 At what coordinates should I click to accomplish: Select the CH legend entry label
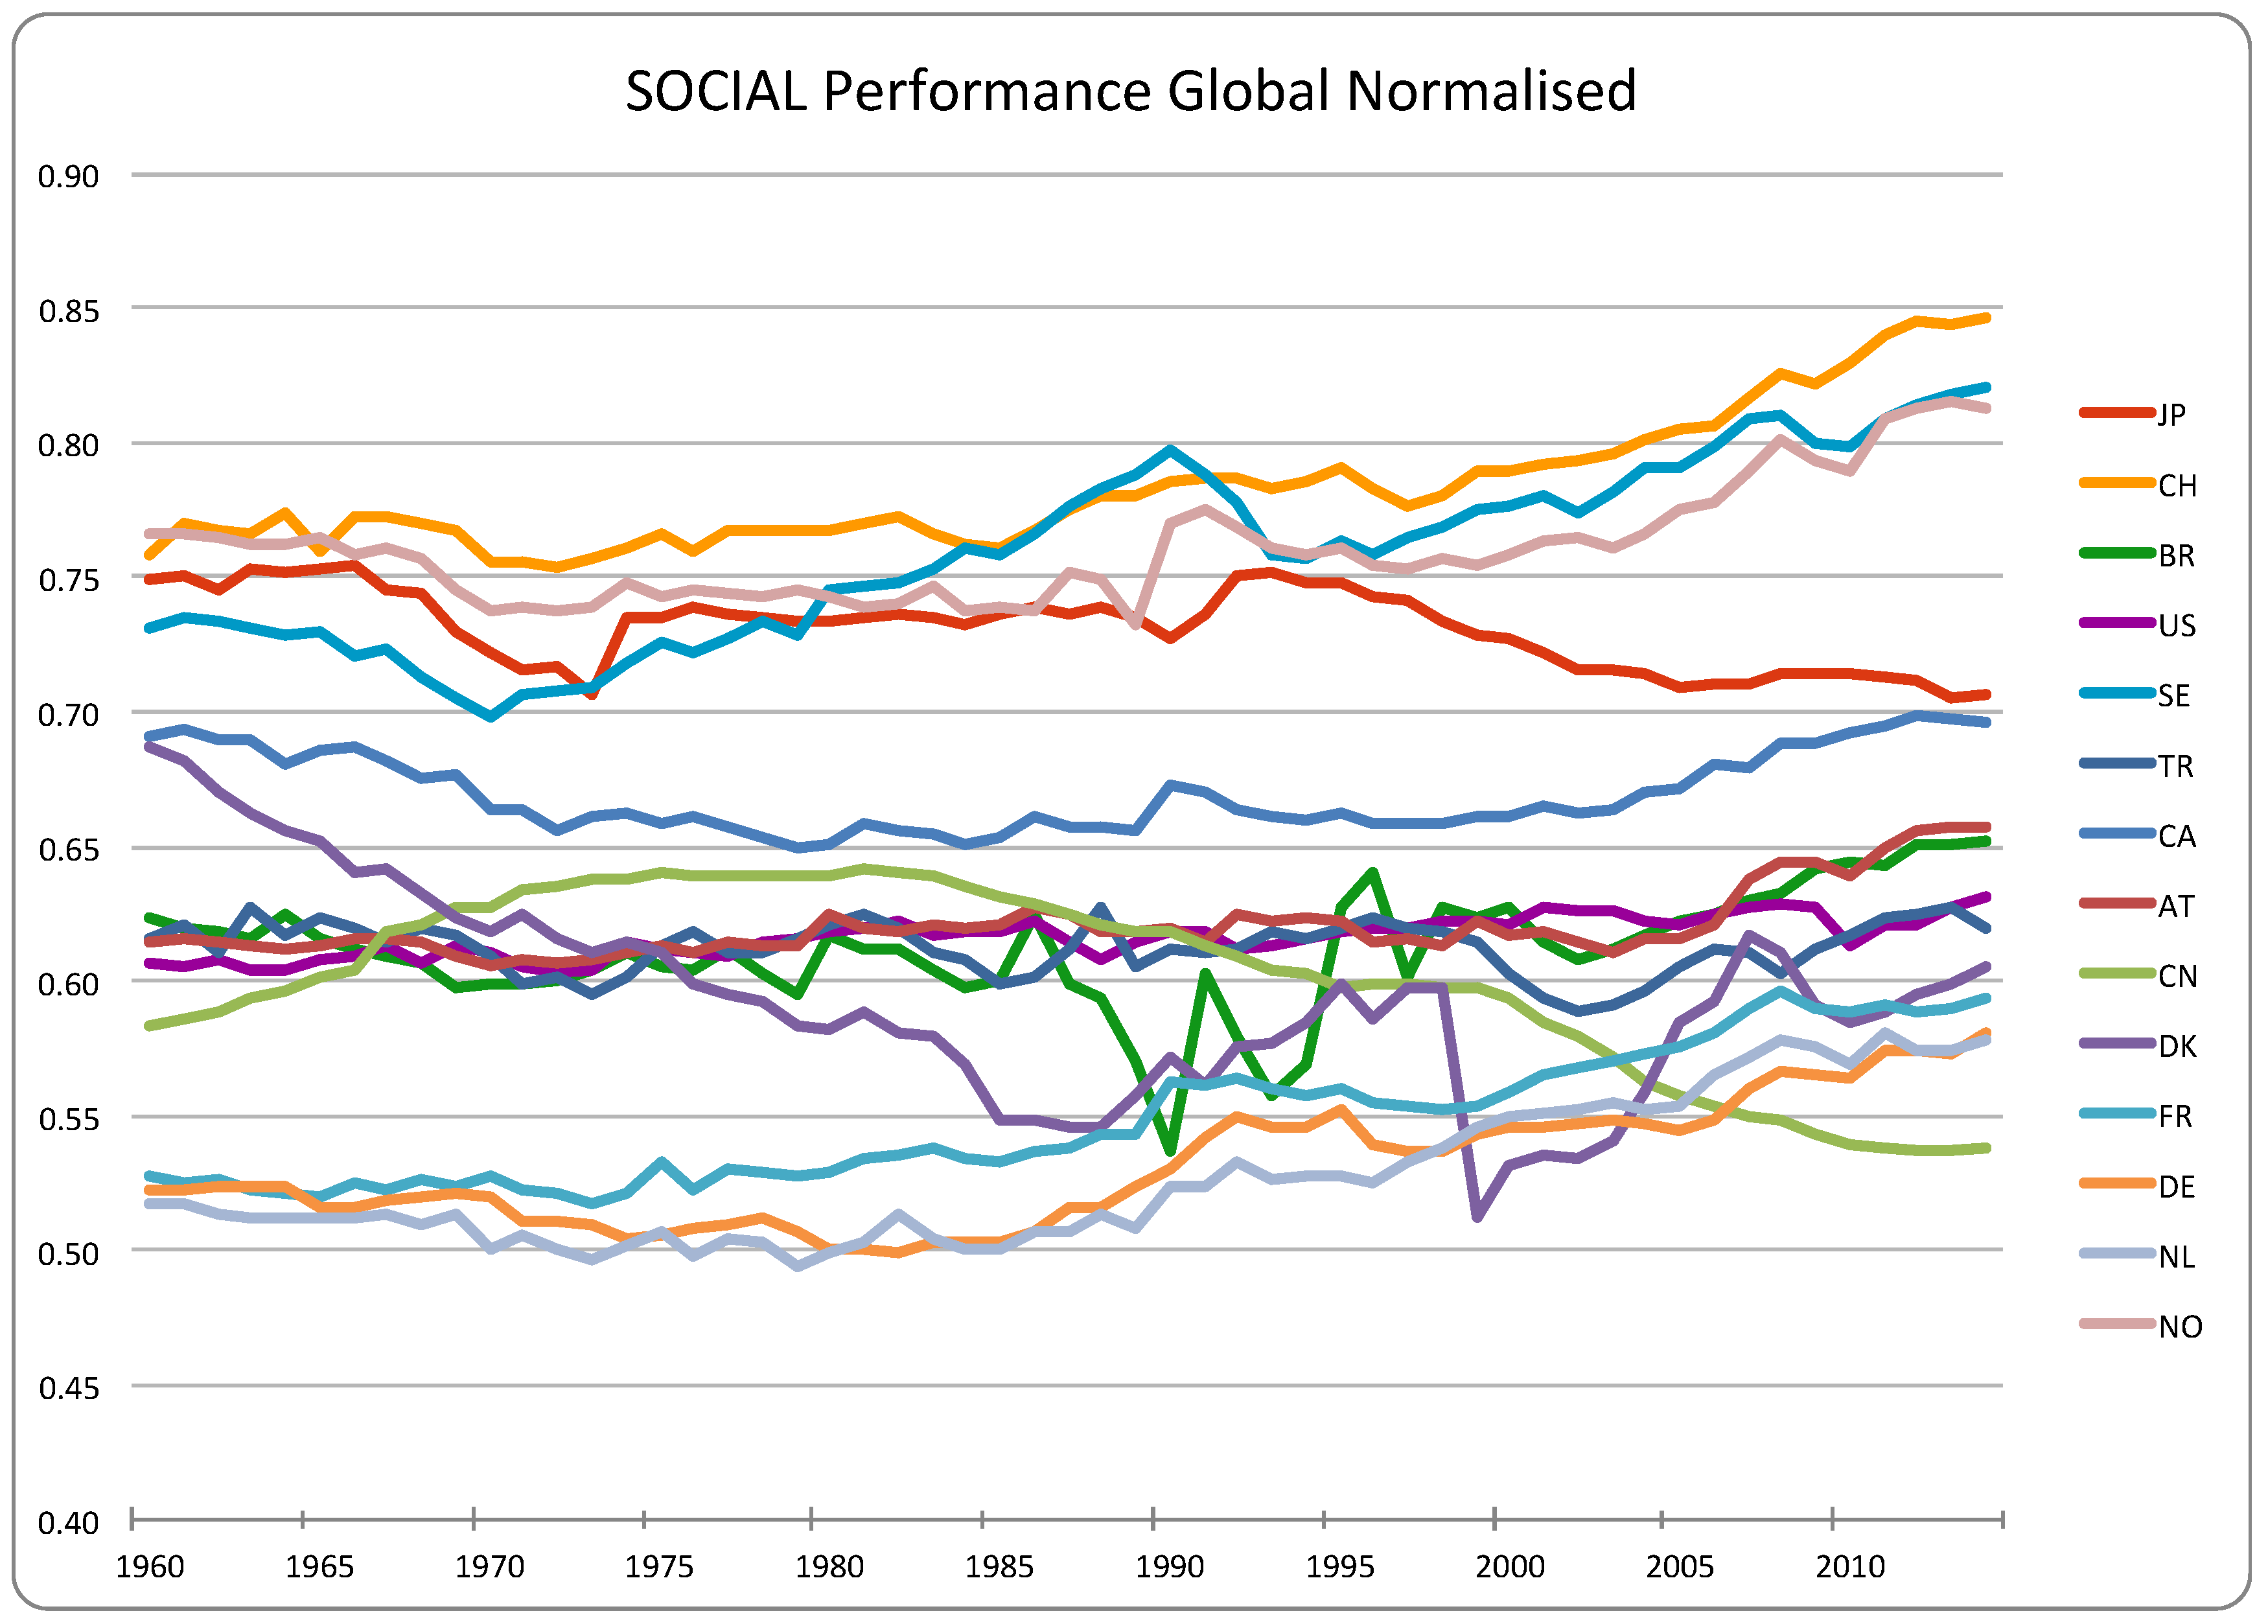[x=2177, y=486]
